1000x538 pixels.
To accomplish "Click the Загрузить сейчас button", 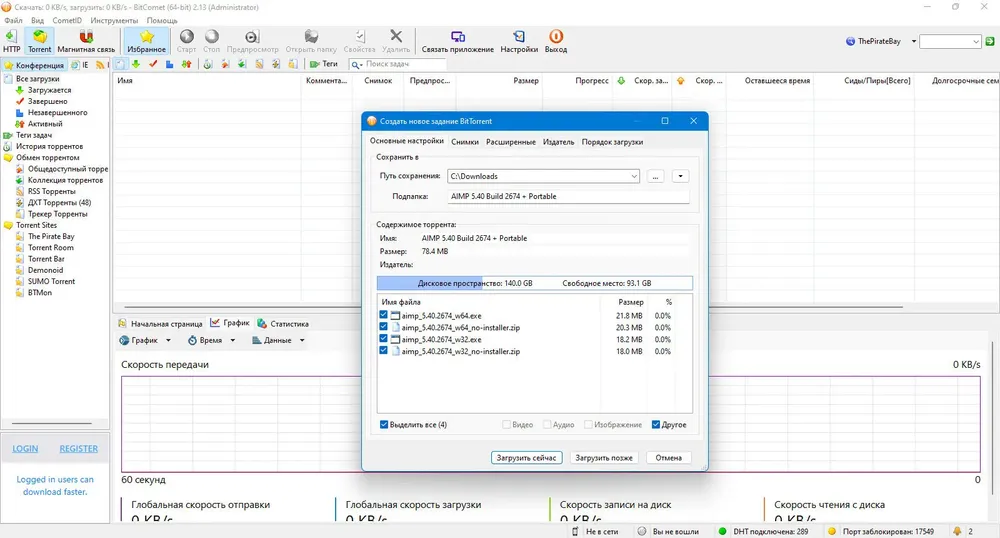I will click(526, 458).
